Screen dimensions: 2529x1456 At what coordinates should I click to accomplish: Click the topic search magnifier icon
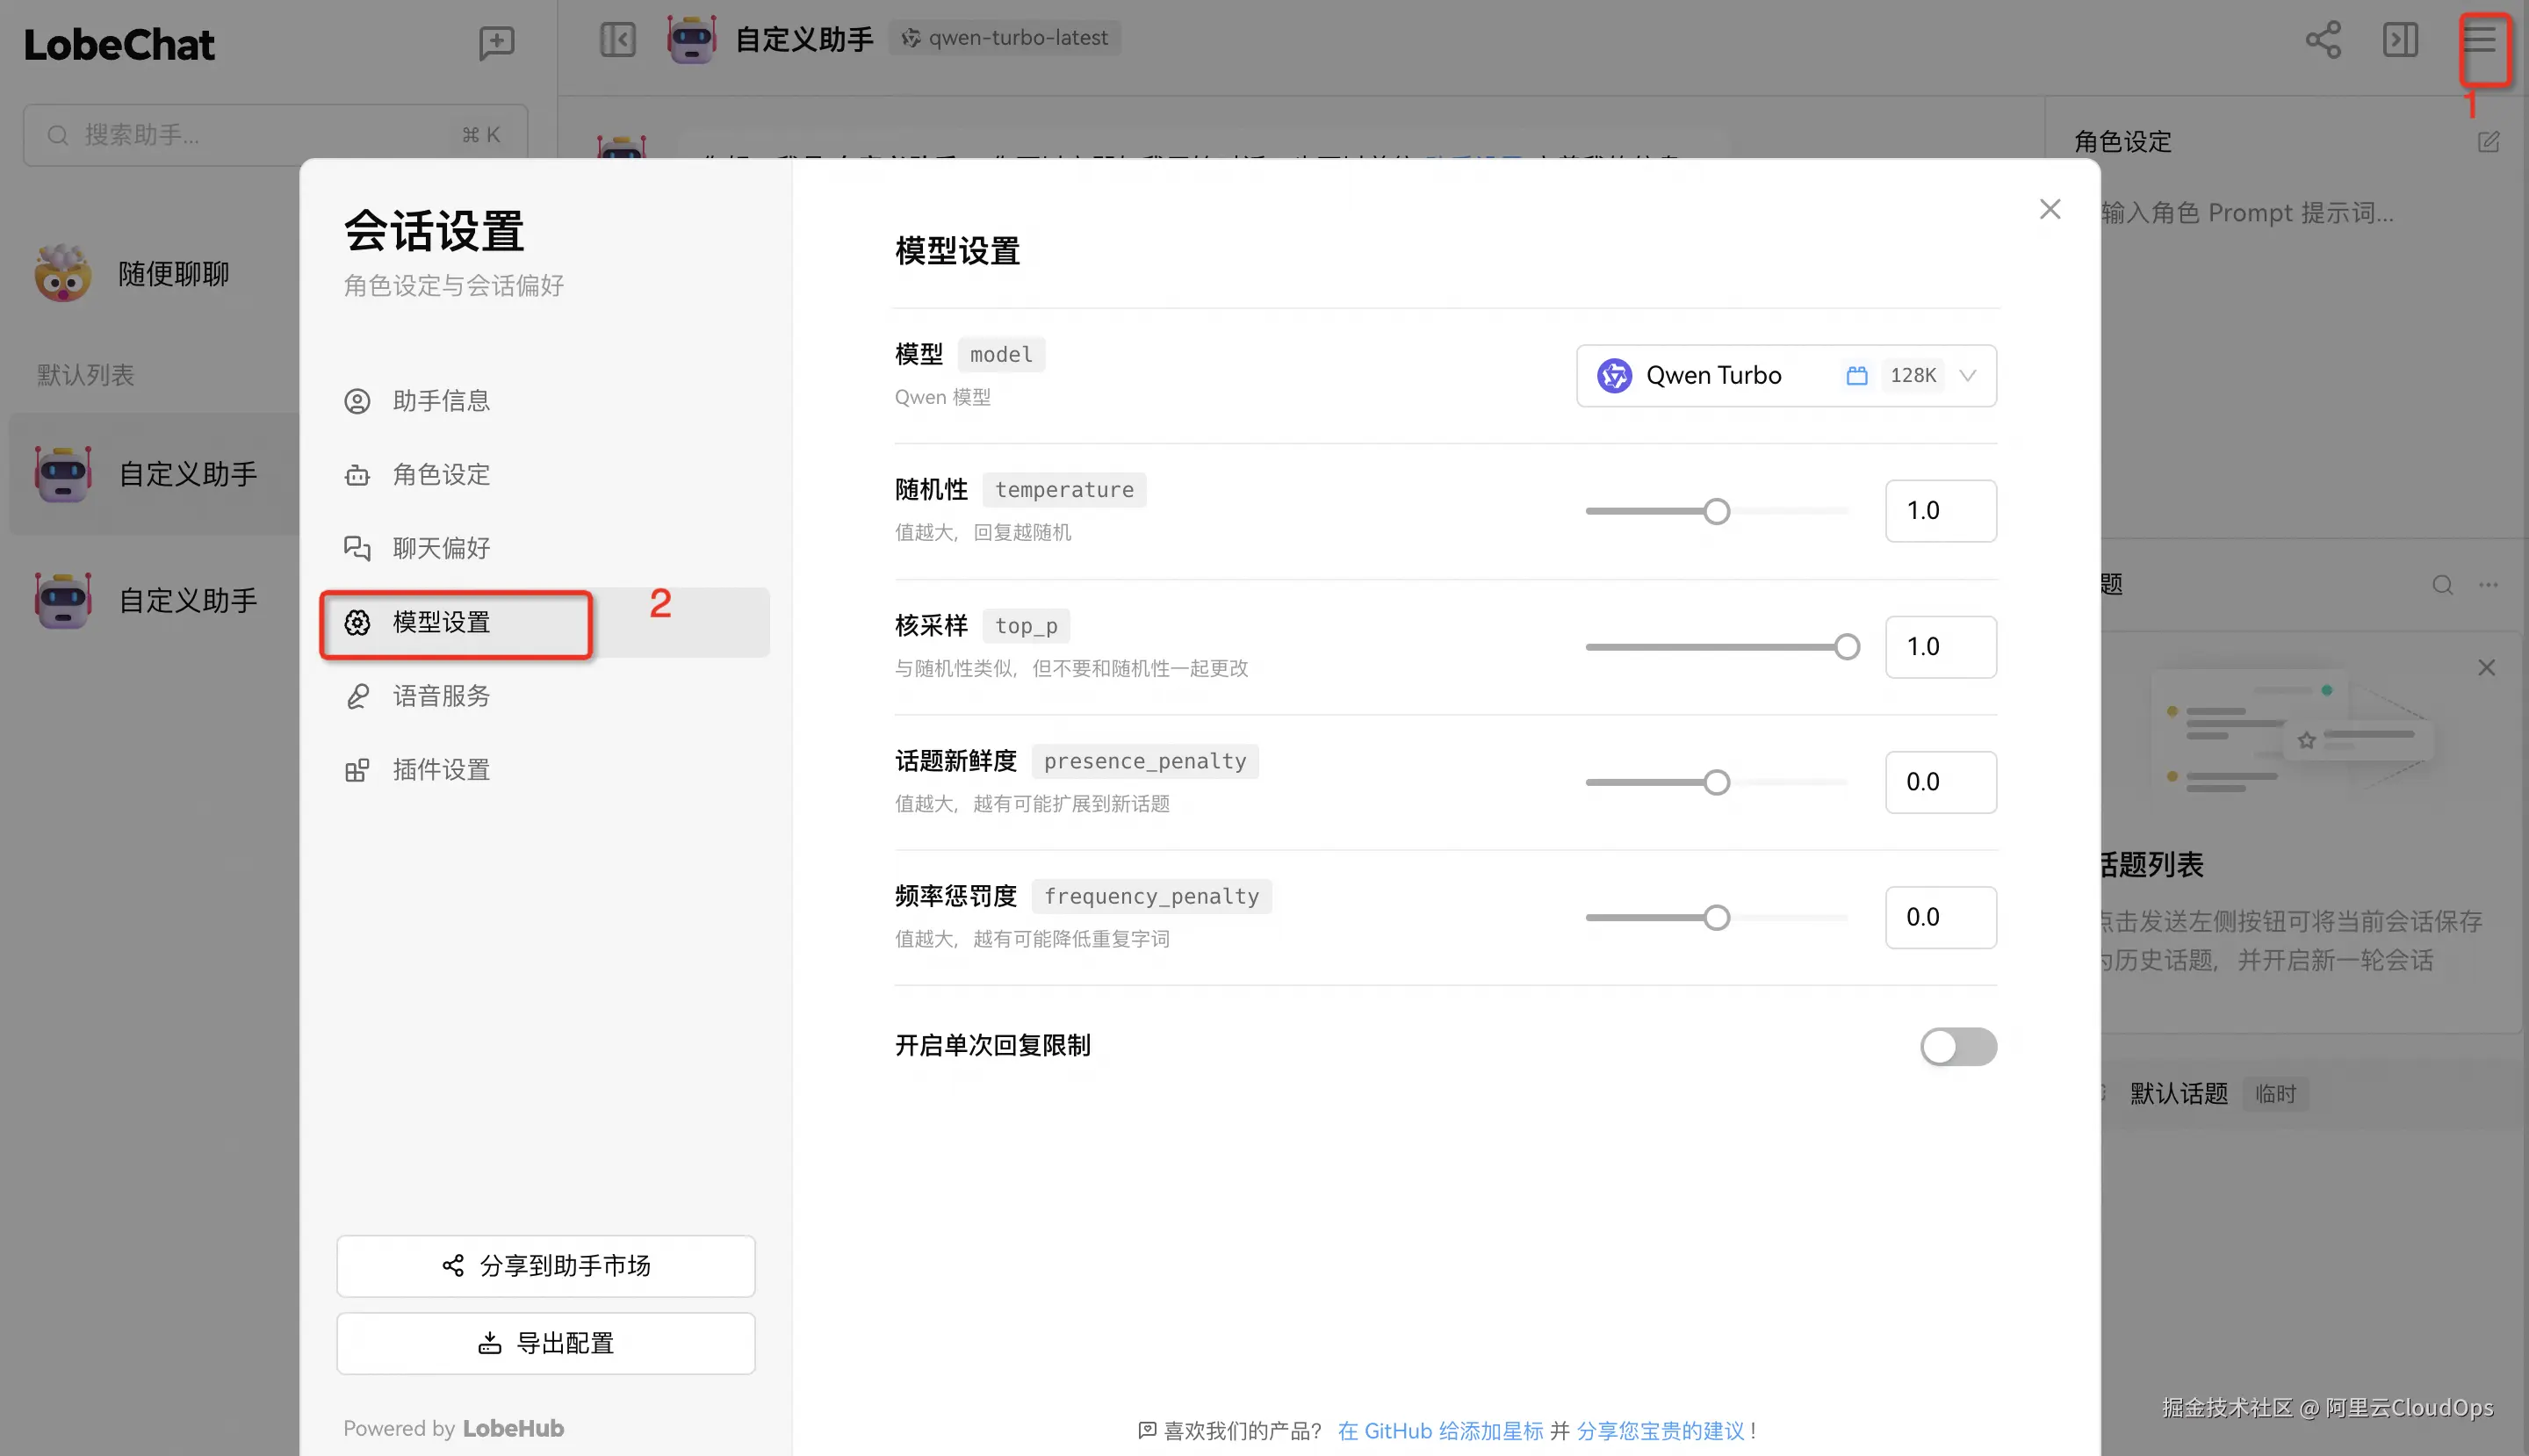(2442, 585)
